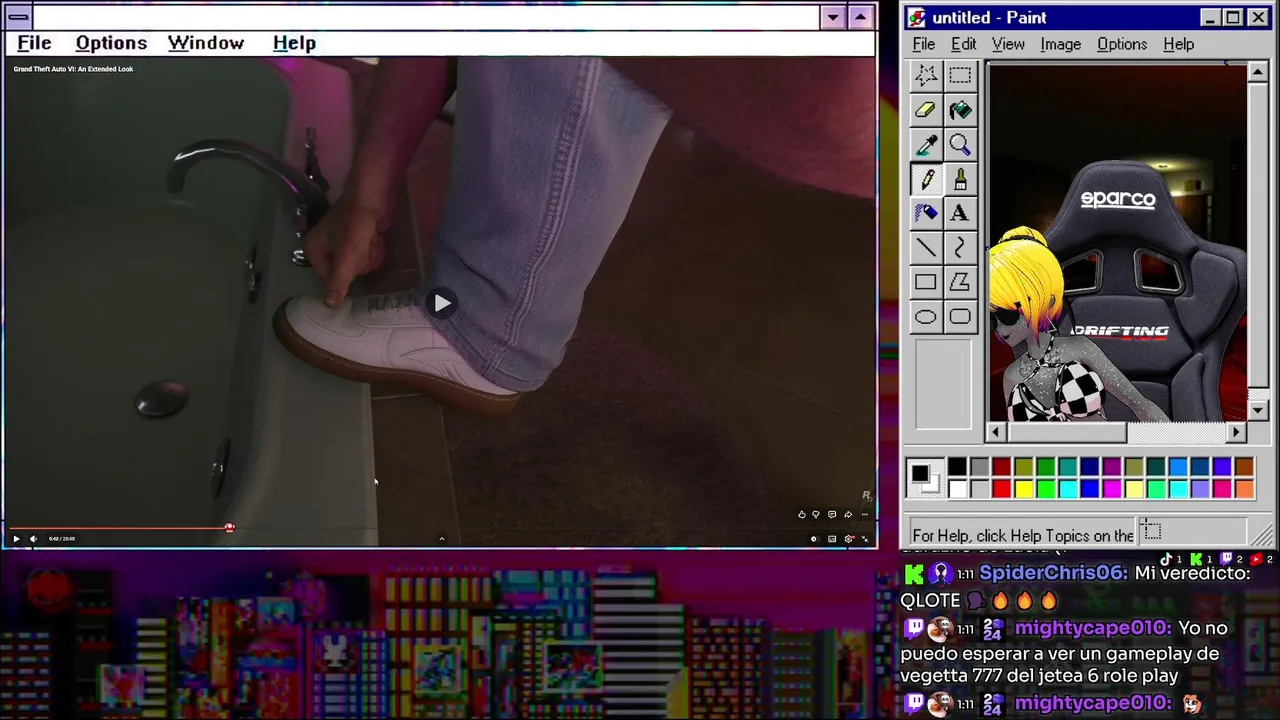Image resolution: width=1280 pixels, height=720 pixels.
Task: Click Paint's horizontal scrollbar left arrow
Action: click(996, 432)
